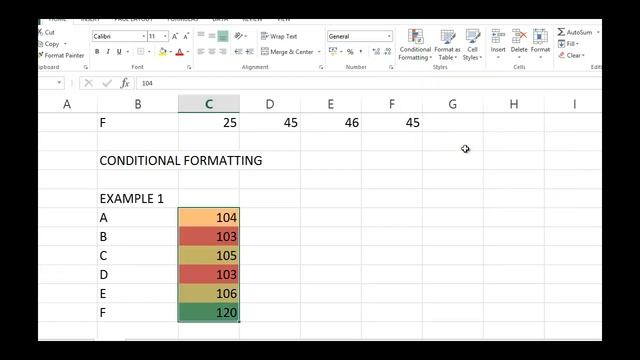Apply Percent Style

click(350, 51)
